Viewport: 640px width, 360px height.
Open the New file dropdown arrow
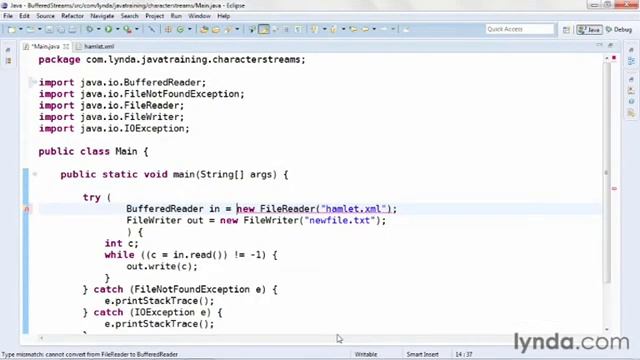point(20,29)
